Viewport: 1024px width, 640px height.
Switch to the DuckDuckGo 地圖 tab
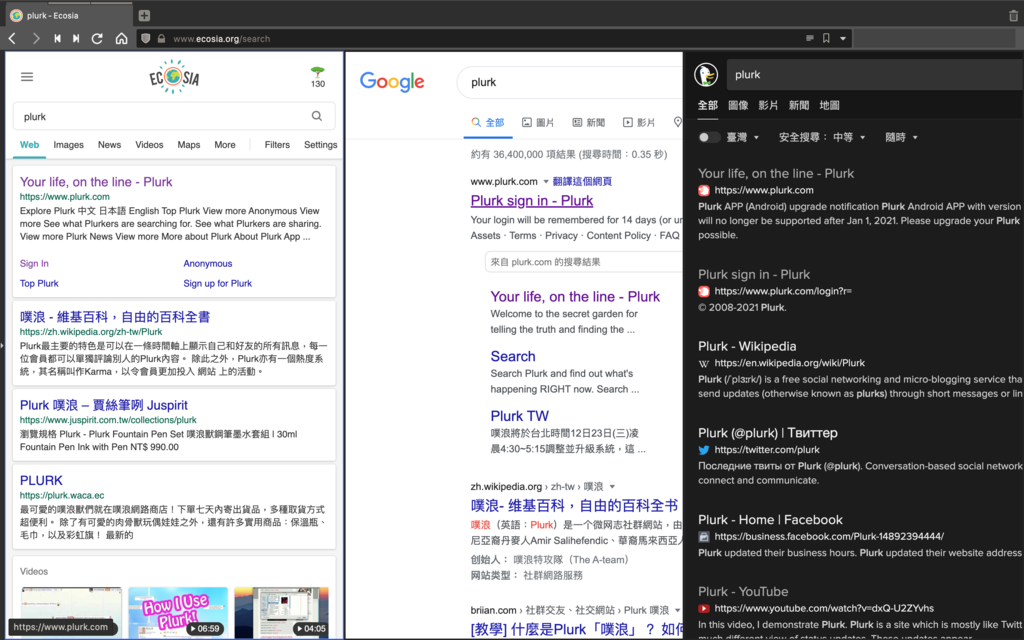[829, 105]
